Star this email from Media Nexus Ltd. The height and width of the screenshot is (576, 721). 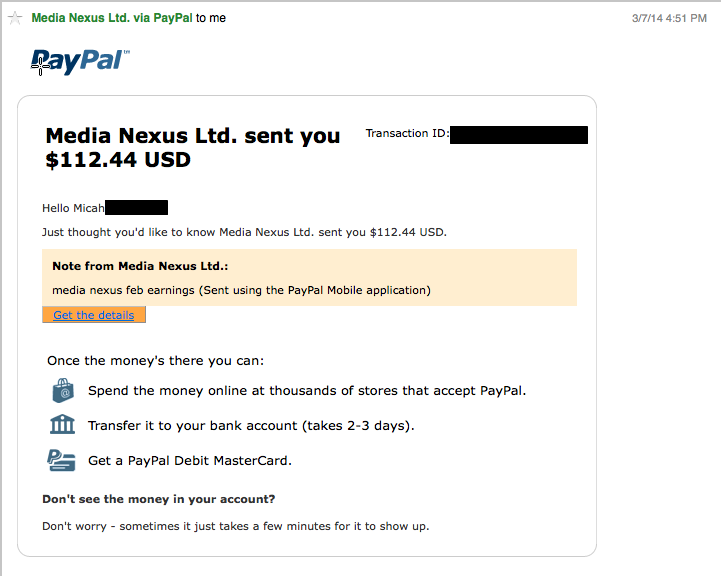click(15, 18)
